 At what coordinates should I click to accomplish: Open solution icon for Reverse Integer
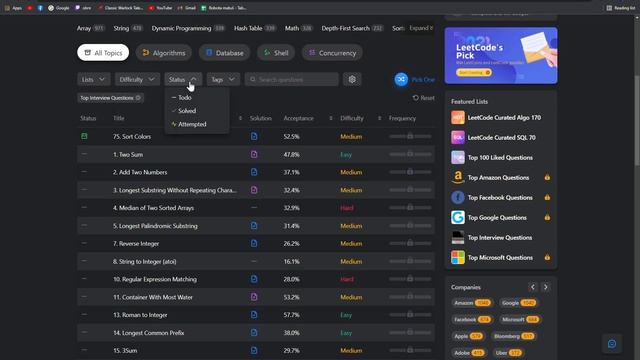click(254, 243)
